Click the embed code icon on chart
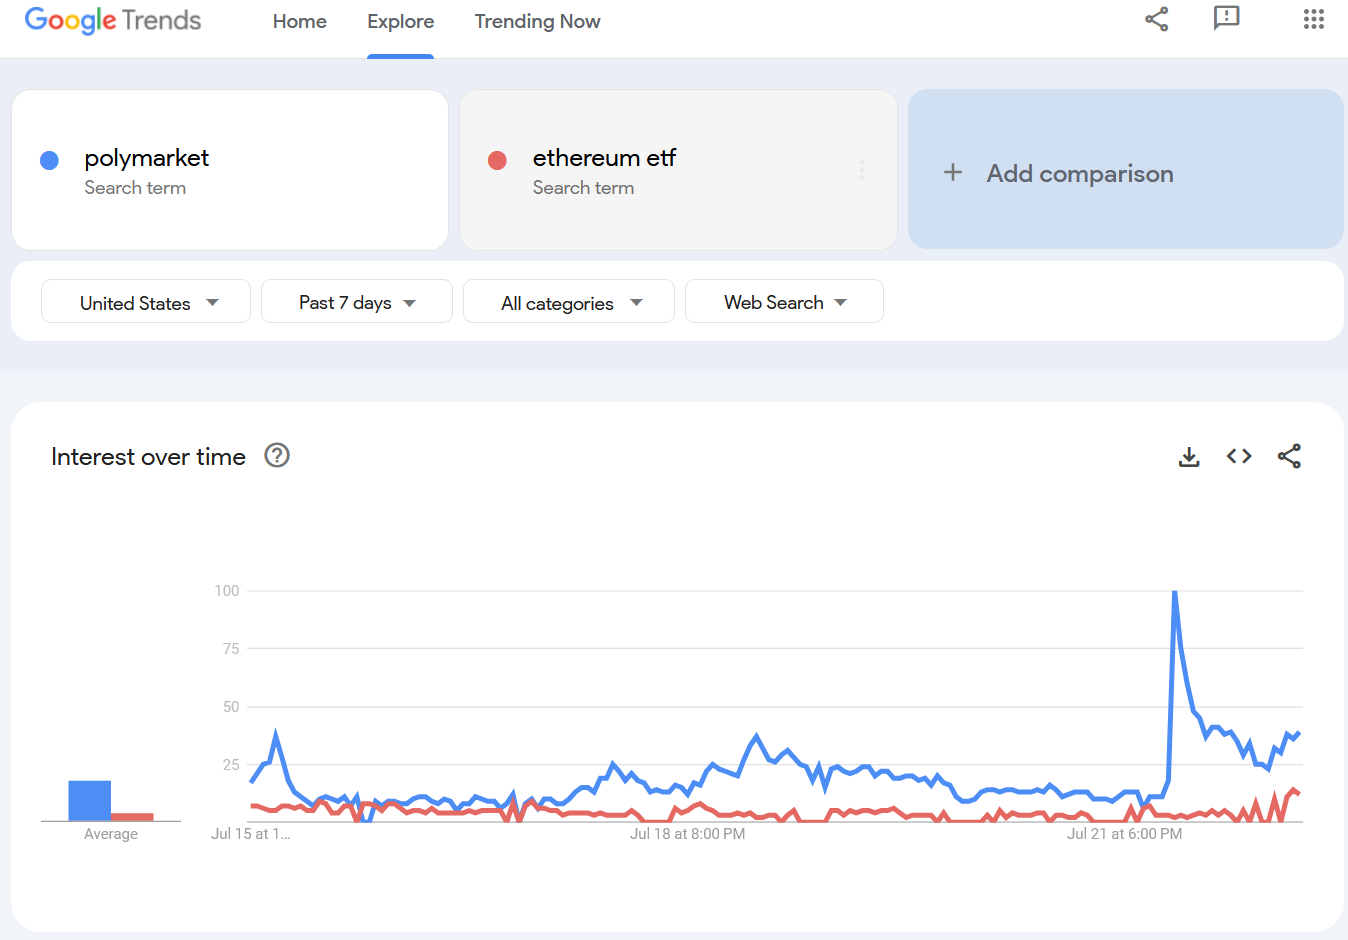 1239,456
